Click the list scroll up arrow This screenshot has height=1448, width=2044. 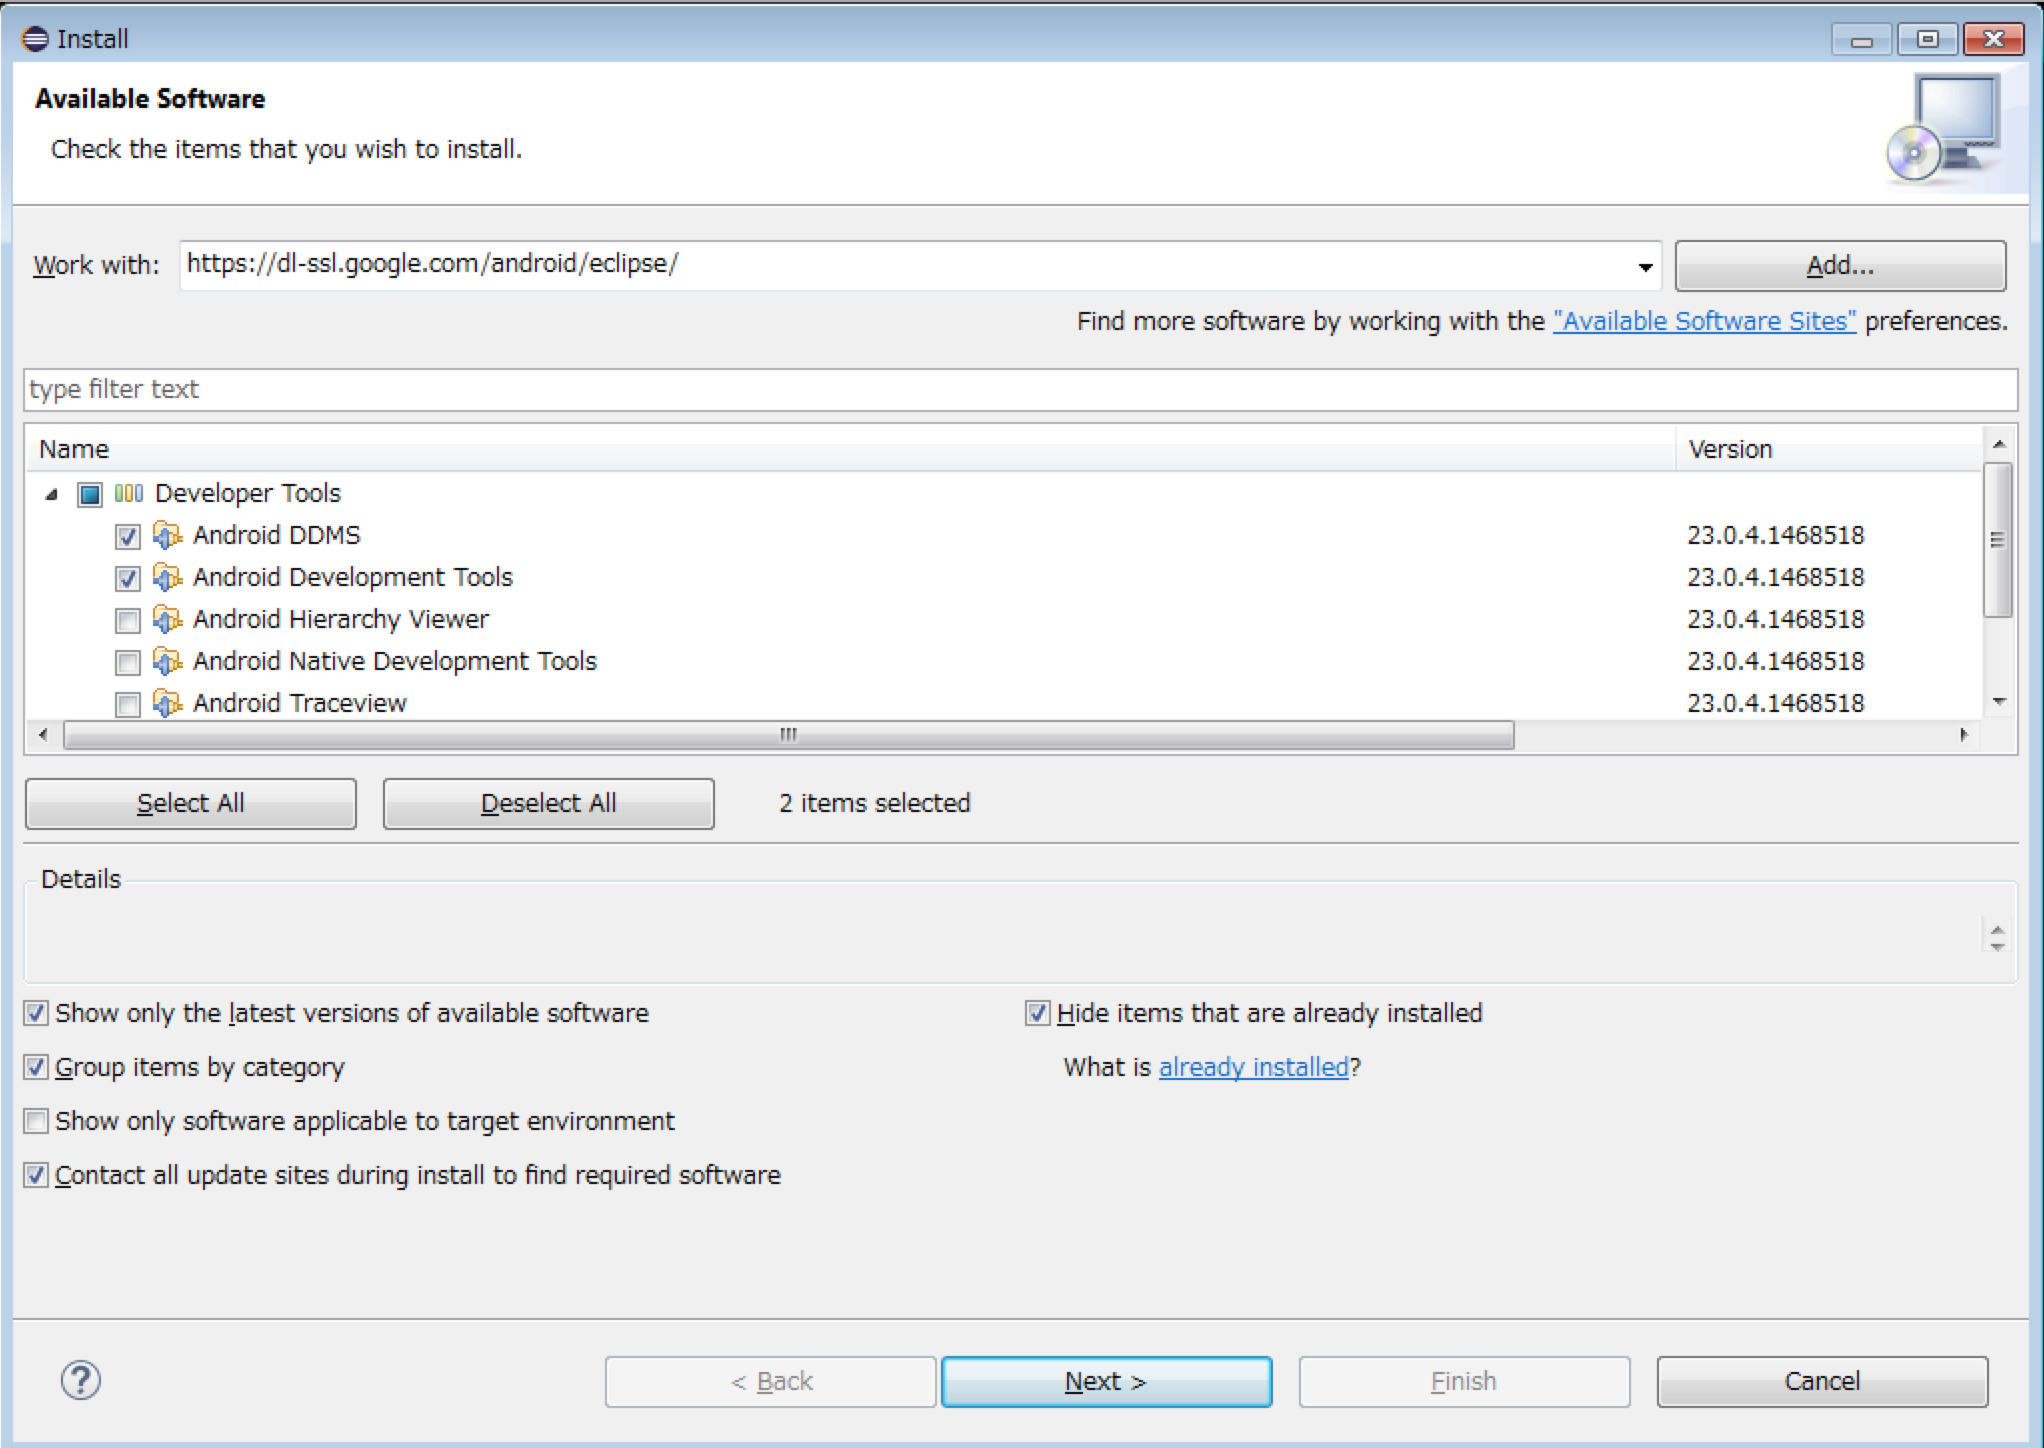point(1998,443)
